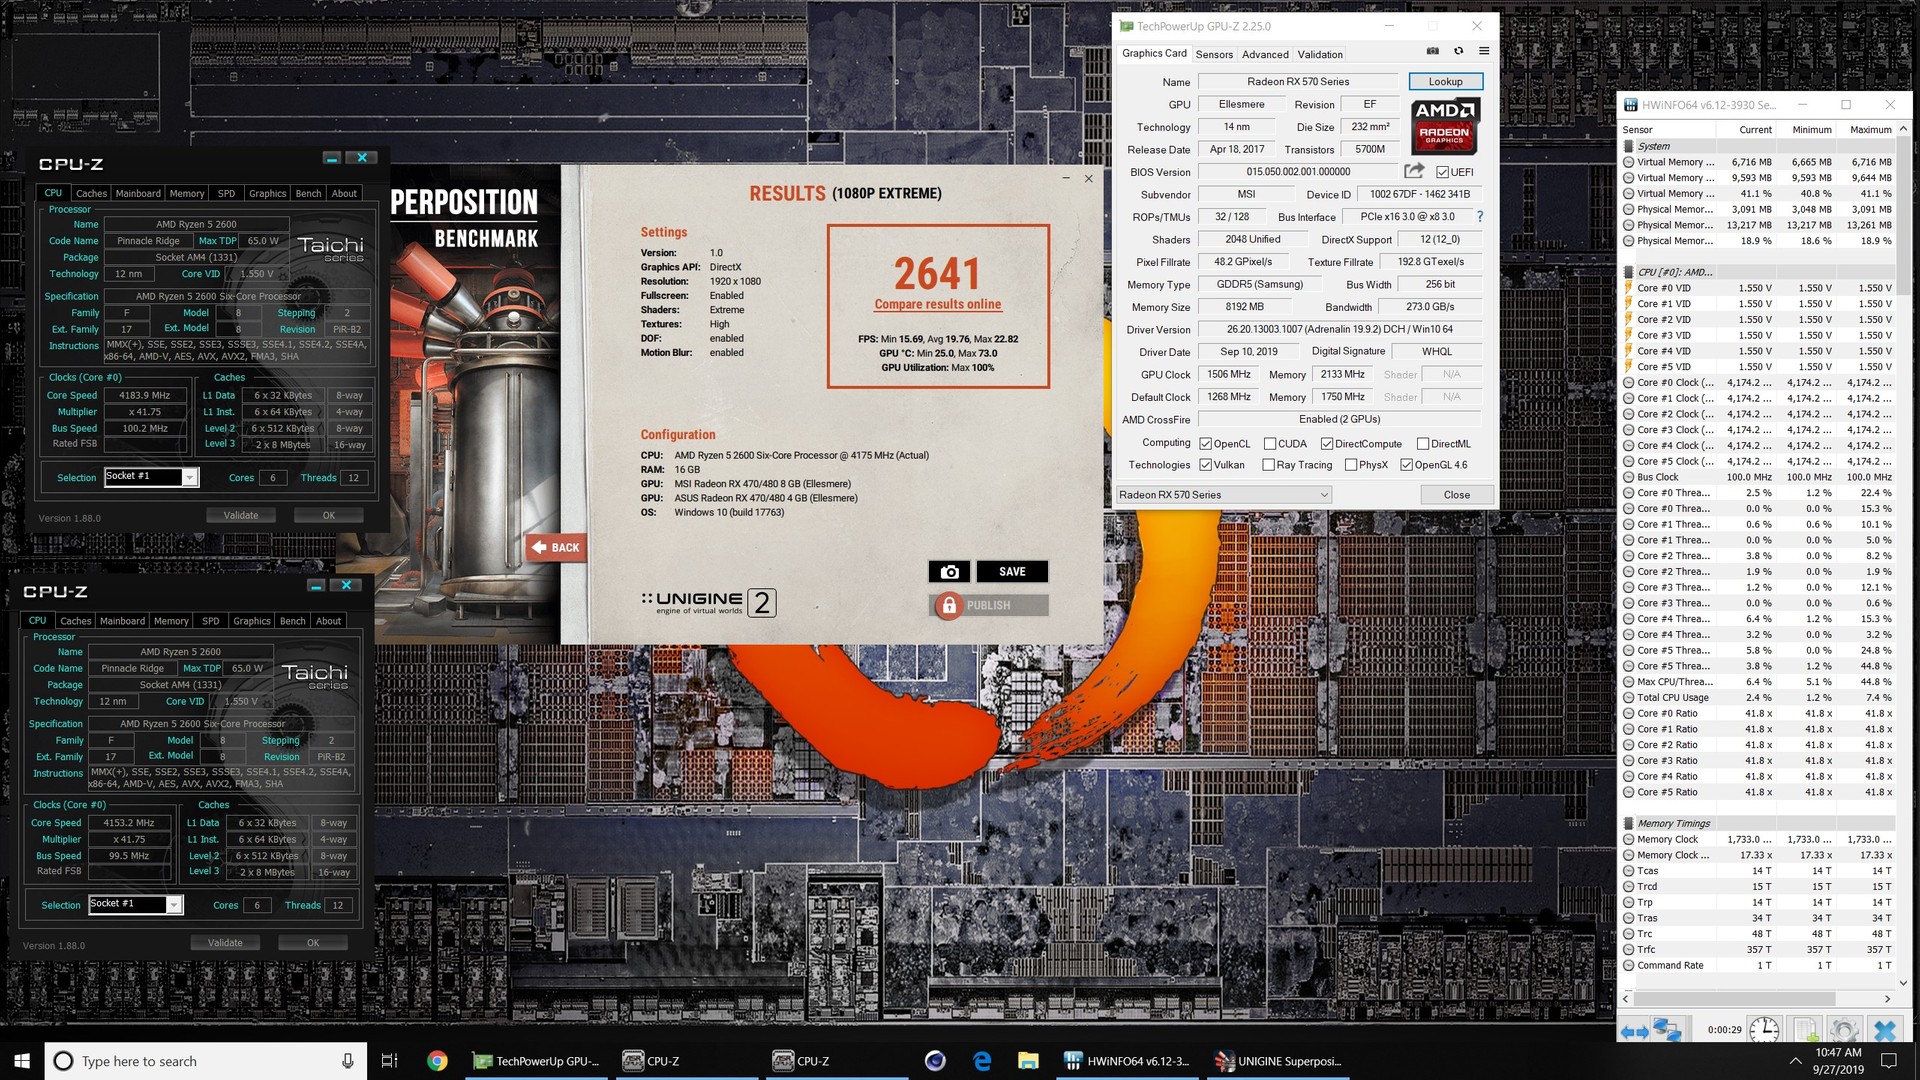
Task: Click the HWiNFO horizontal scrollbar thumb
Action: pos(1734,999)
